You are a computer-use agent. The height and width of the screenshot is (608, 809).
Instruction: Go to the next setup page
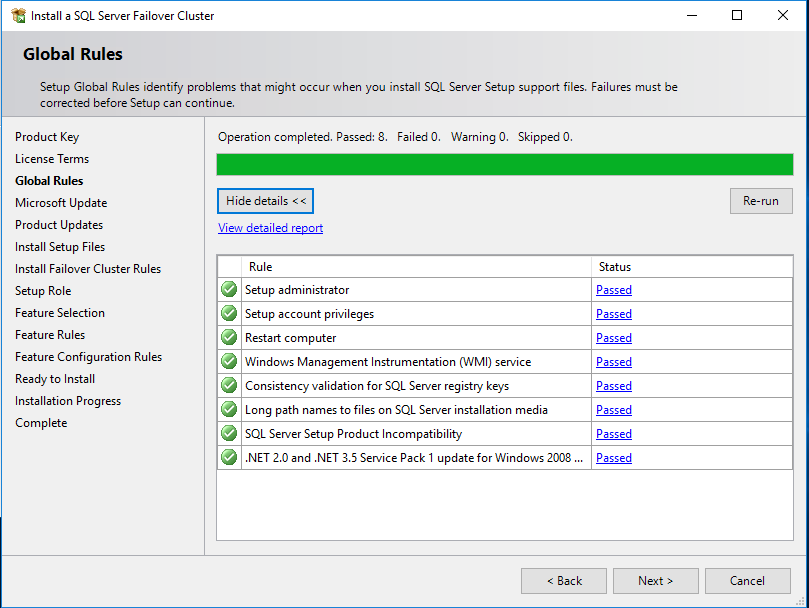pyautogui.click(x=655, y=581)
